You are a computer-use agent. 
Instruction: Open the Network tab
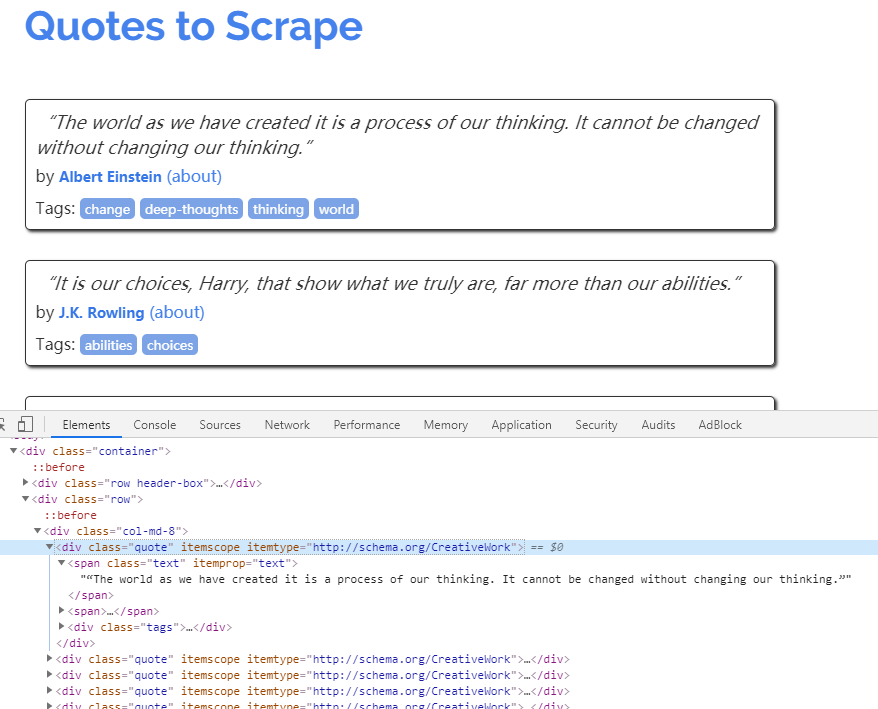(x=287, y=425)
